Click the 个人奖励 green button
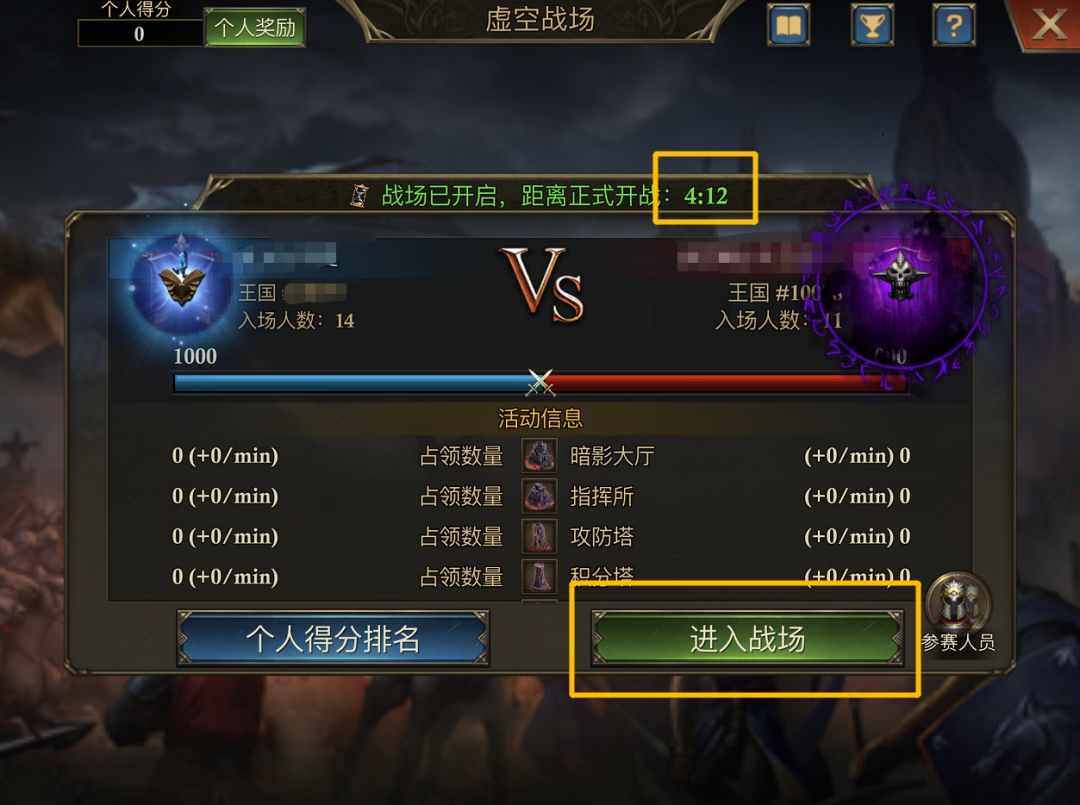Viewport: 1080px width, 805px height. (255, 28)
